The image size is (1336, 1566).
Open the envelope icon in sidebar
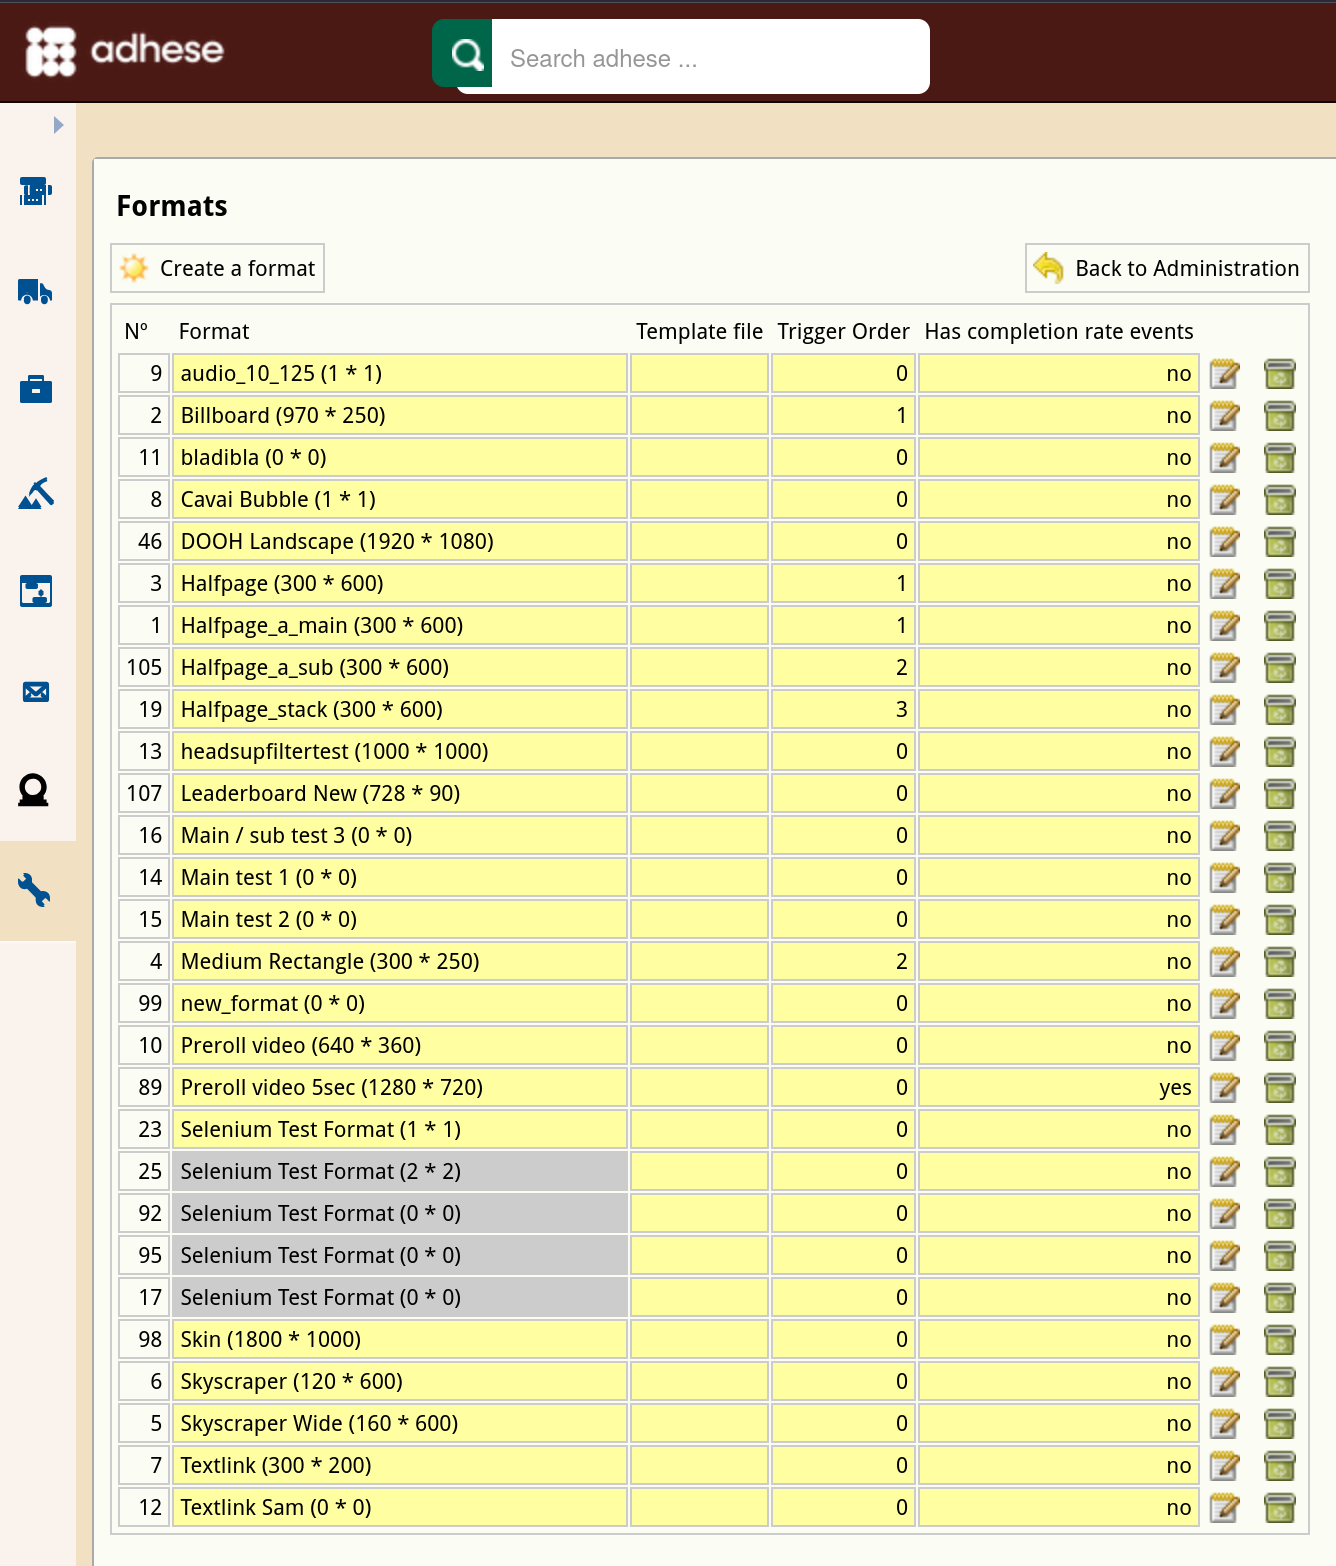tap(36, 692)
